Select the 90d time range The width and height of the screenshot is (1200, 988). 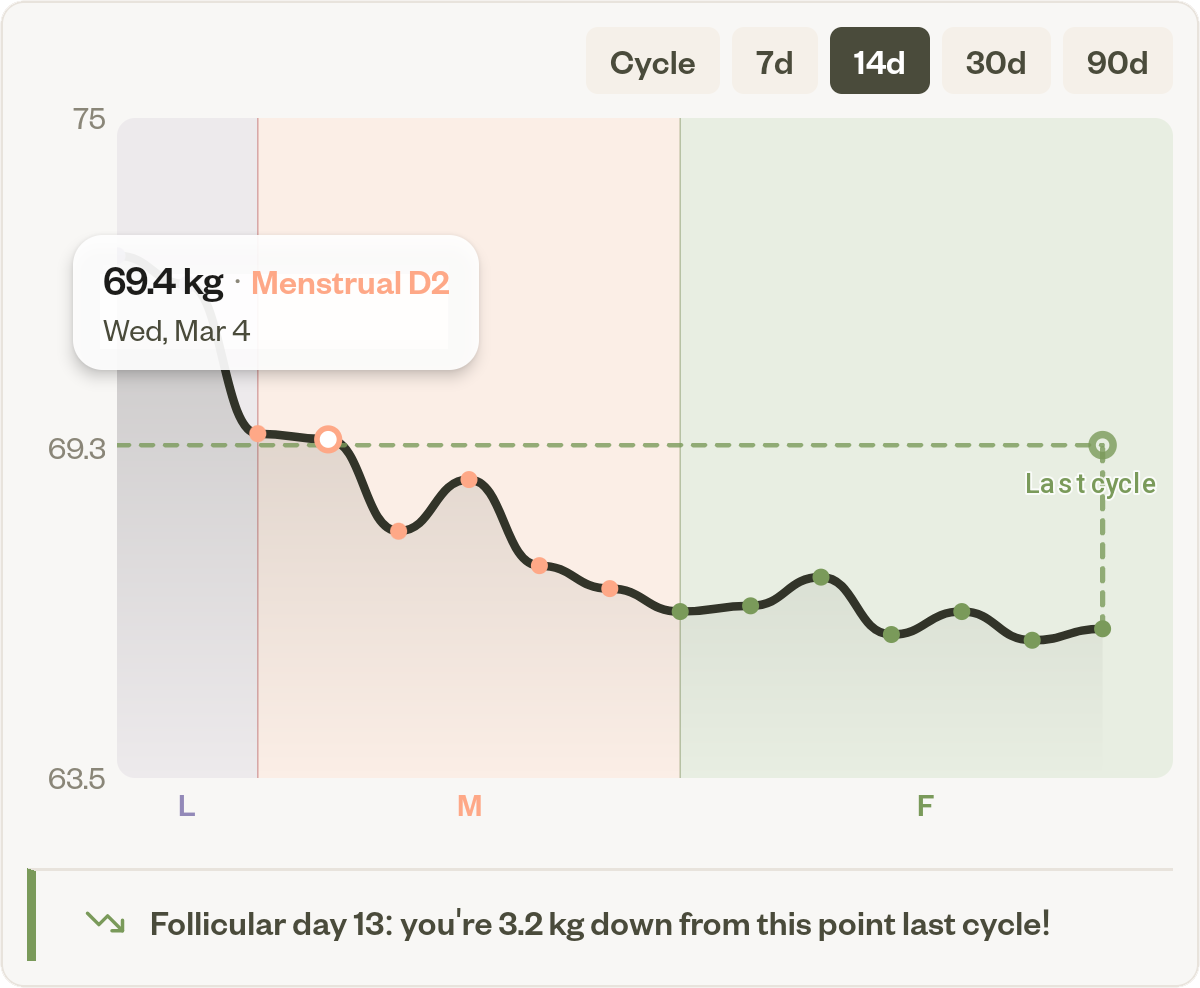1117,61
